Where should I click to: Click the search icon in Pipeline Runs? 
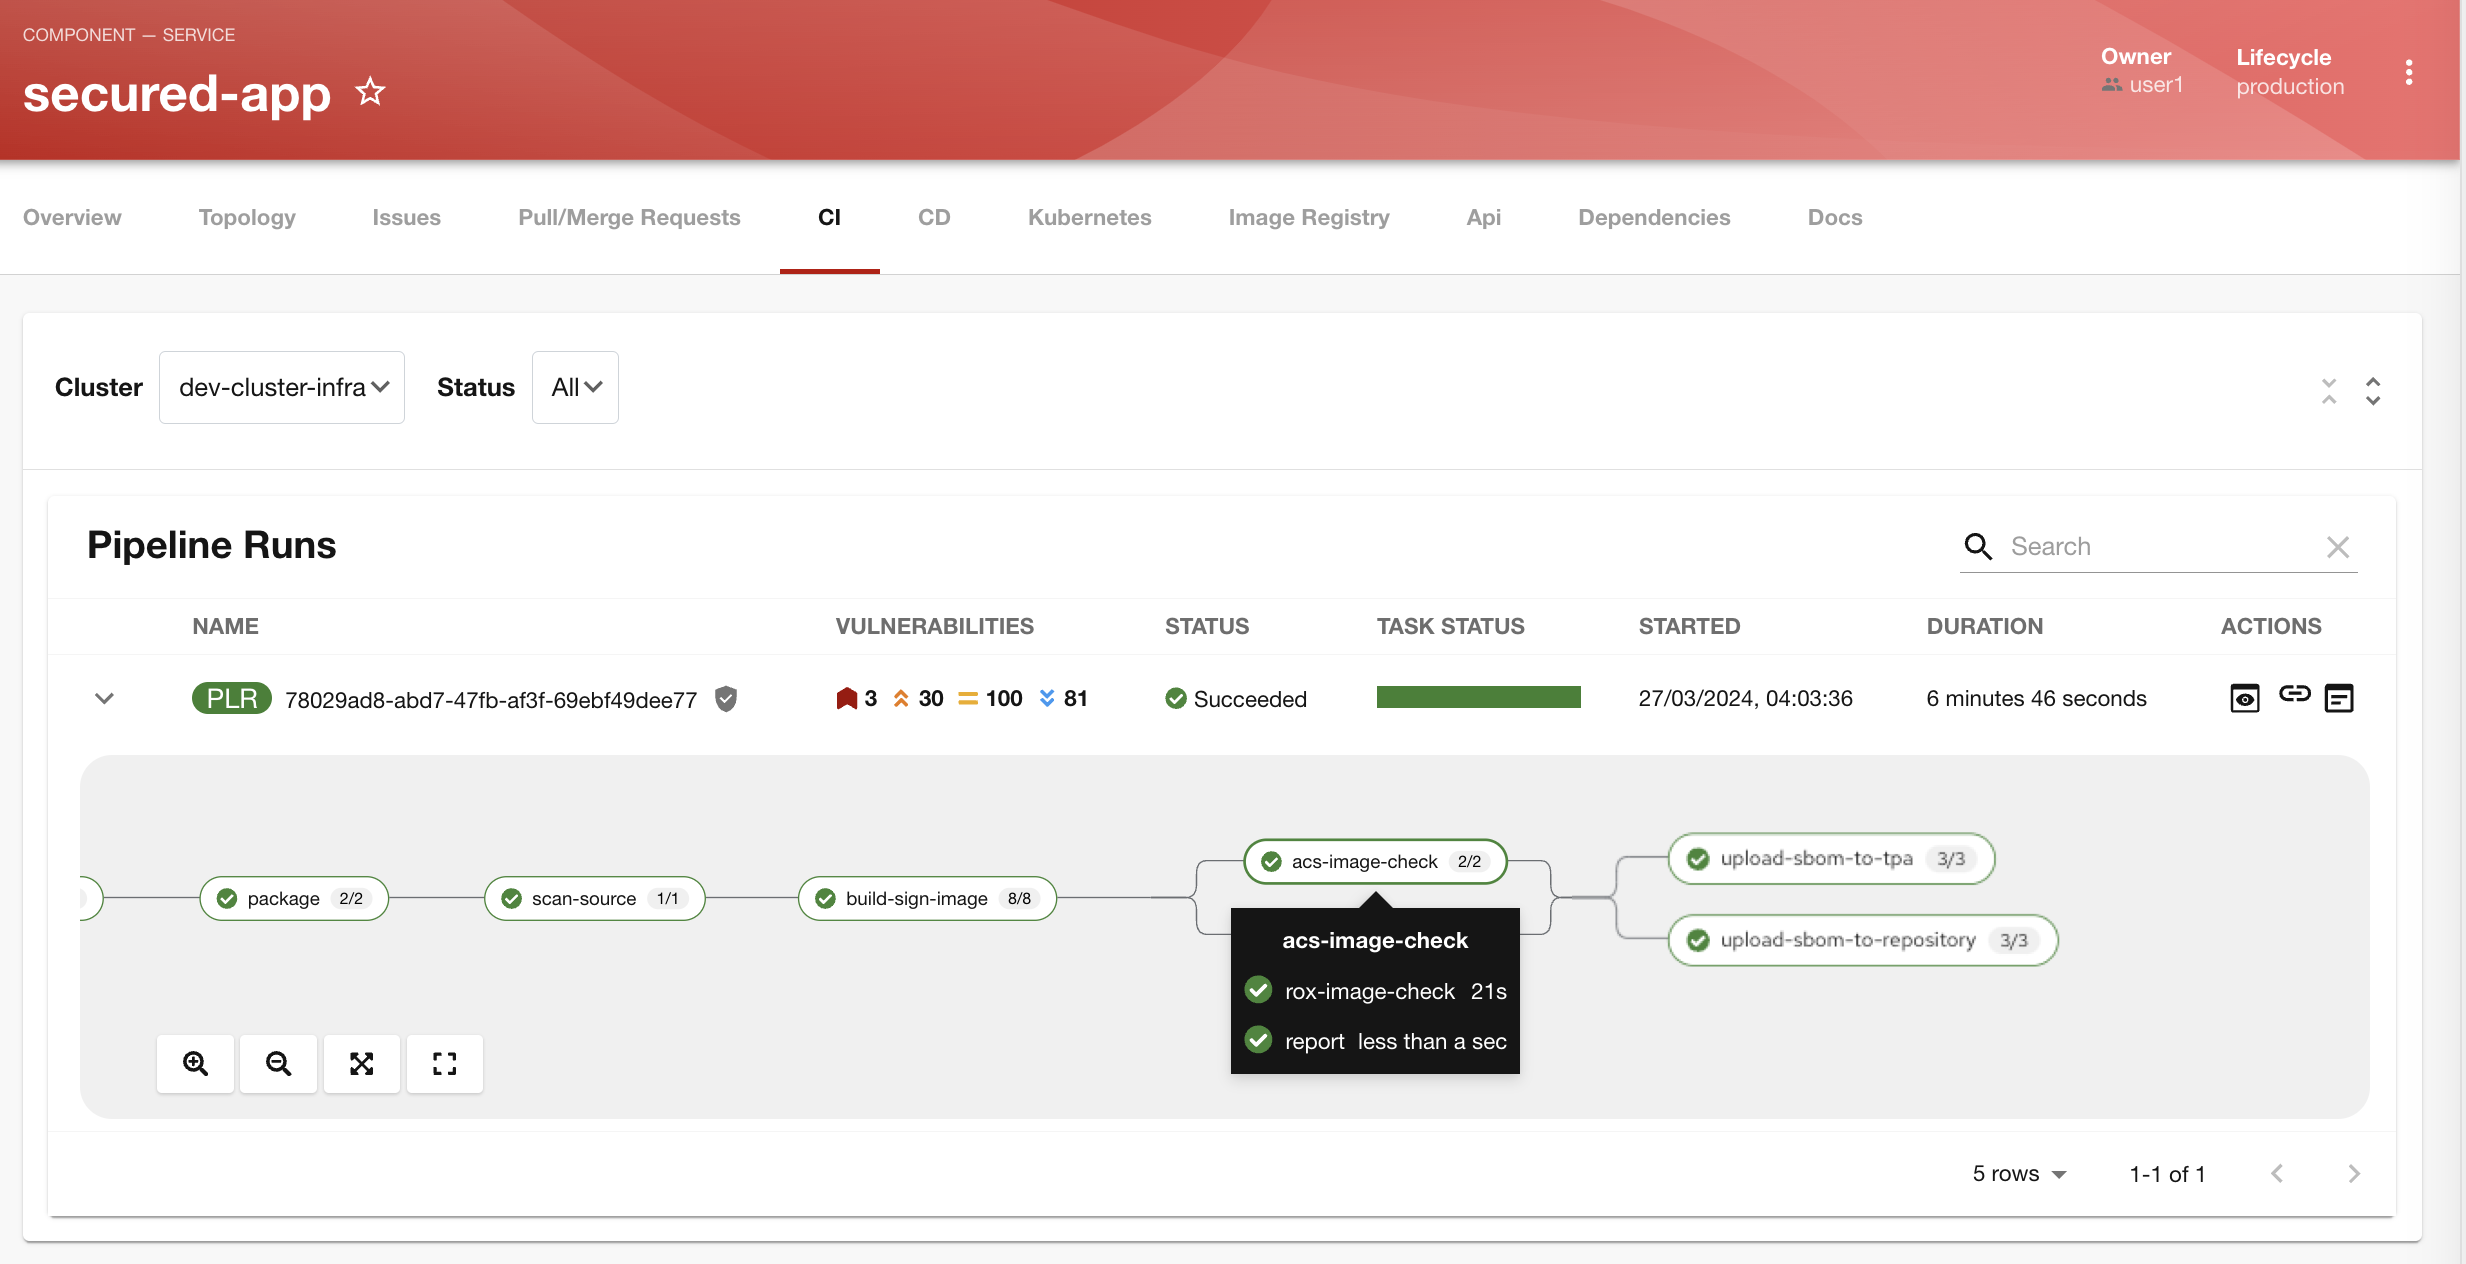(x=1979, y=545)
